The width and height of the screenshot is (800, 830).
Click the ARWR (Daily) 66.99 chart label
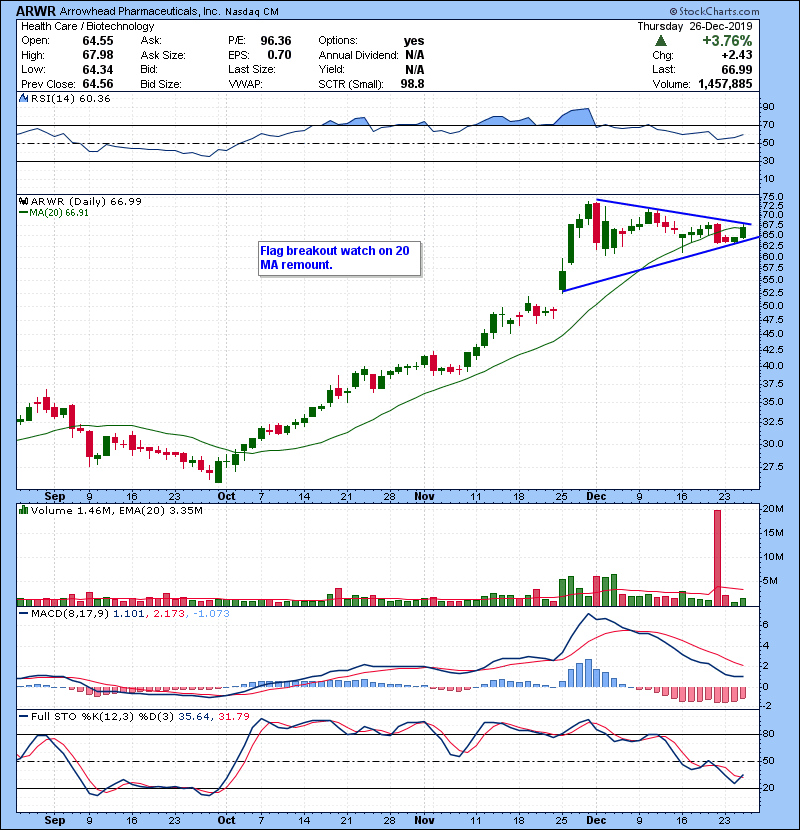pos(86,201)
